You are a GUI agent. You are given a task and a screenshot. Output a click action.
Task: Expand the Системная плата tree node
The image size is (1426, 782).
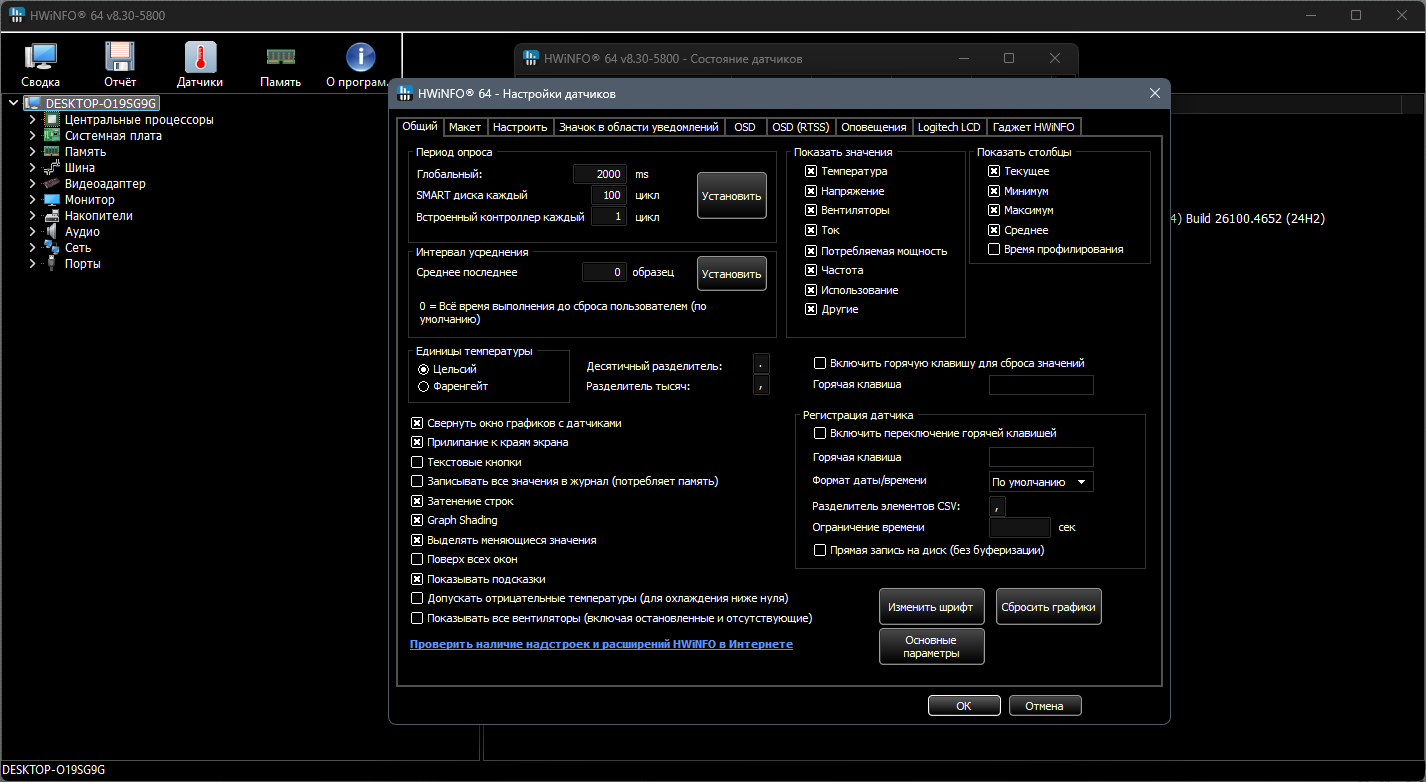click(32, 136)
